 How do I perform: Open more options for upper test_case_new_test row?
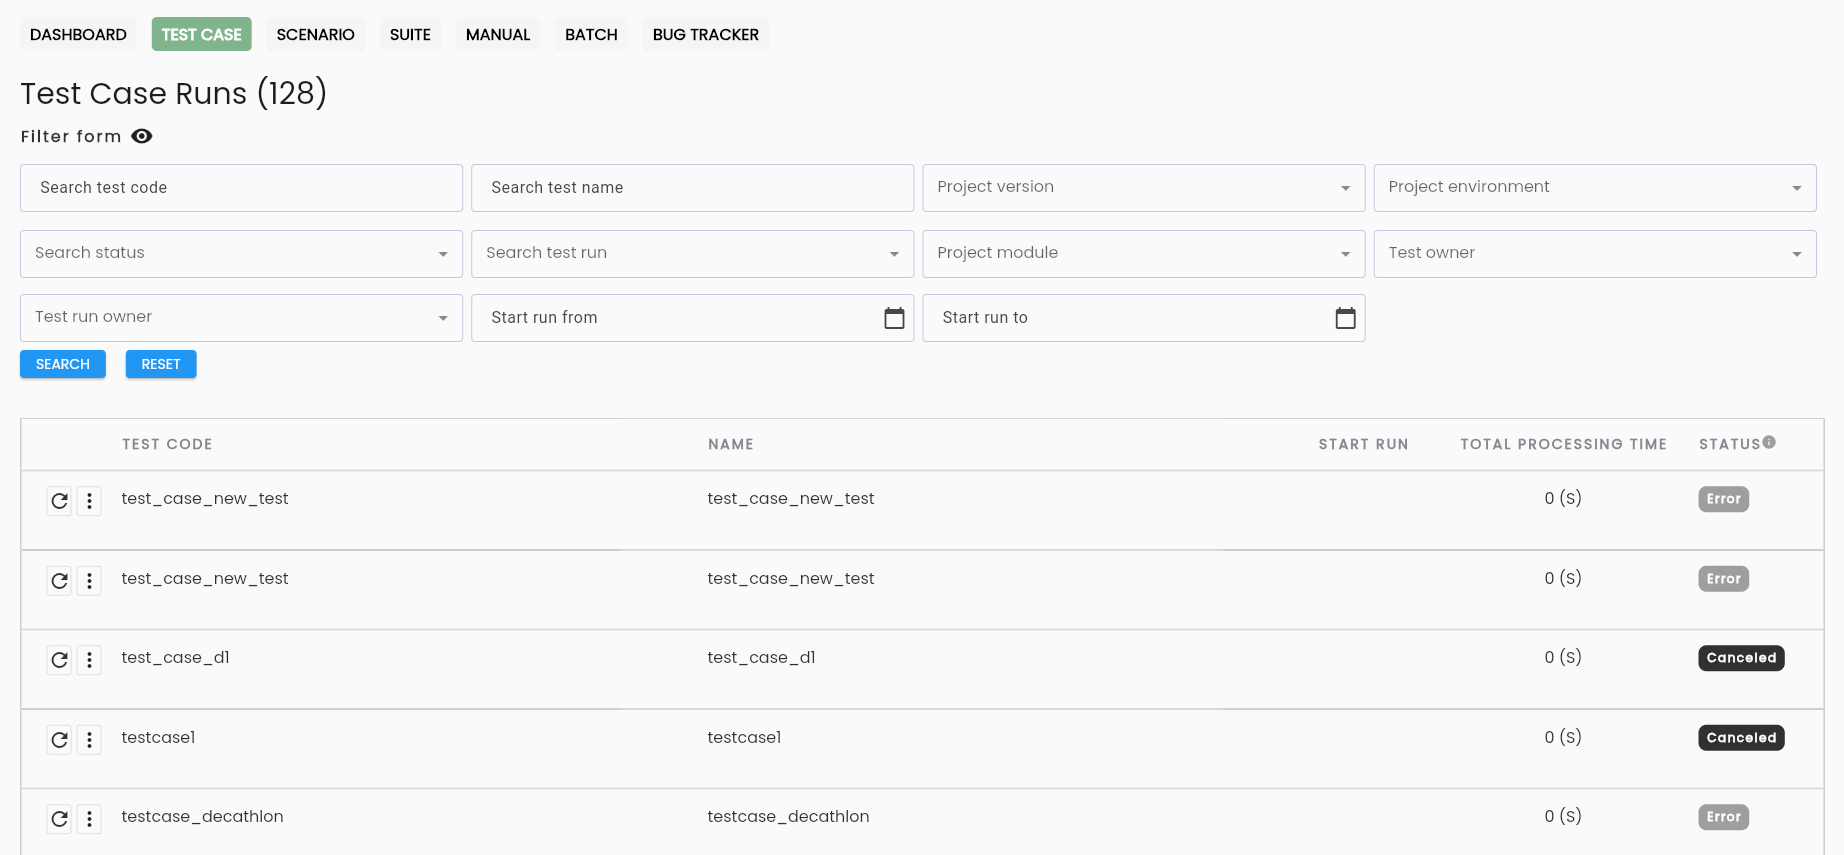[89, 500]
